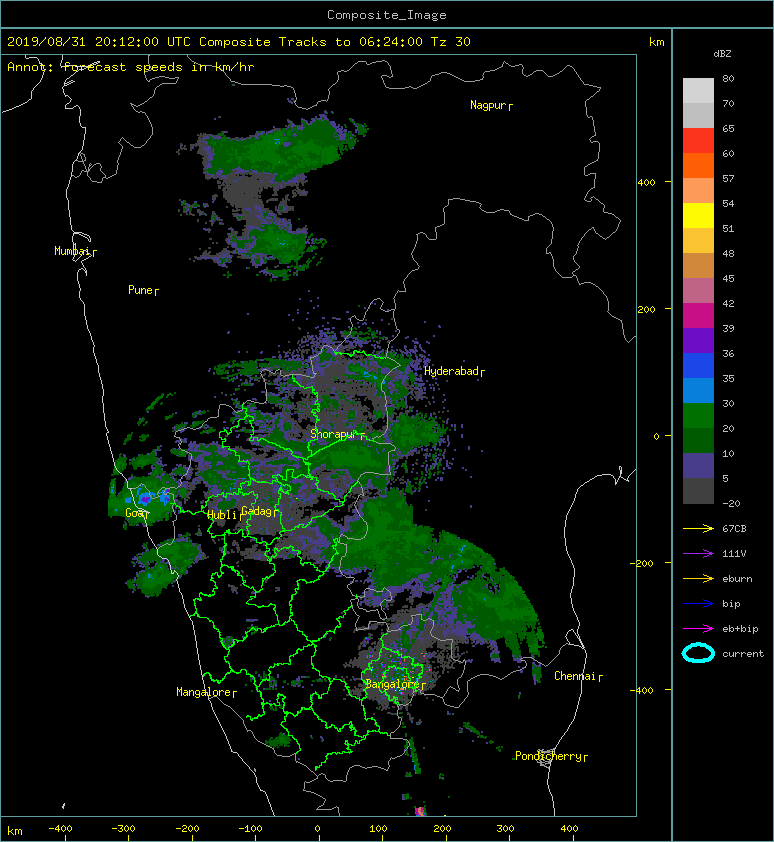Click the cyan current ellipse legend icon
Viewport: 774px width, 842px height.
(698, 653)
